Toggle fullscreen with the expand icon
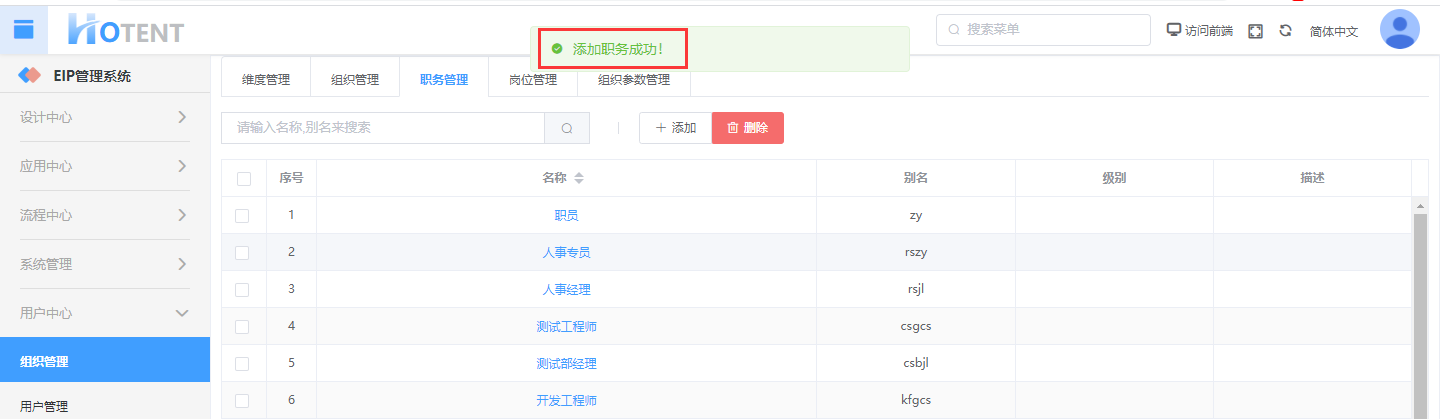Image resolution: width=1440 pixels, height=419 pixels. [1256, 31]
